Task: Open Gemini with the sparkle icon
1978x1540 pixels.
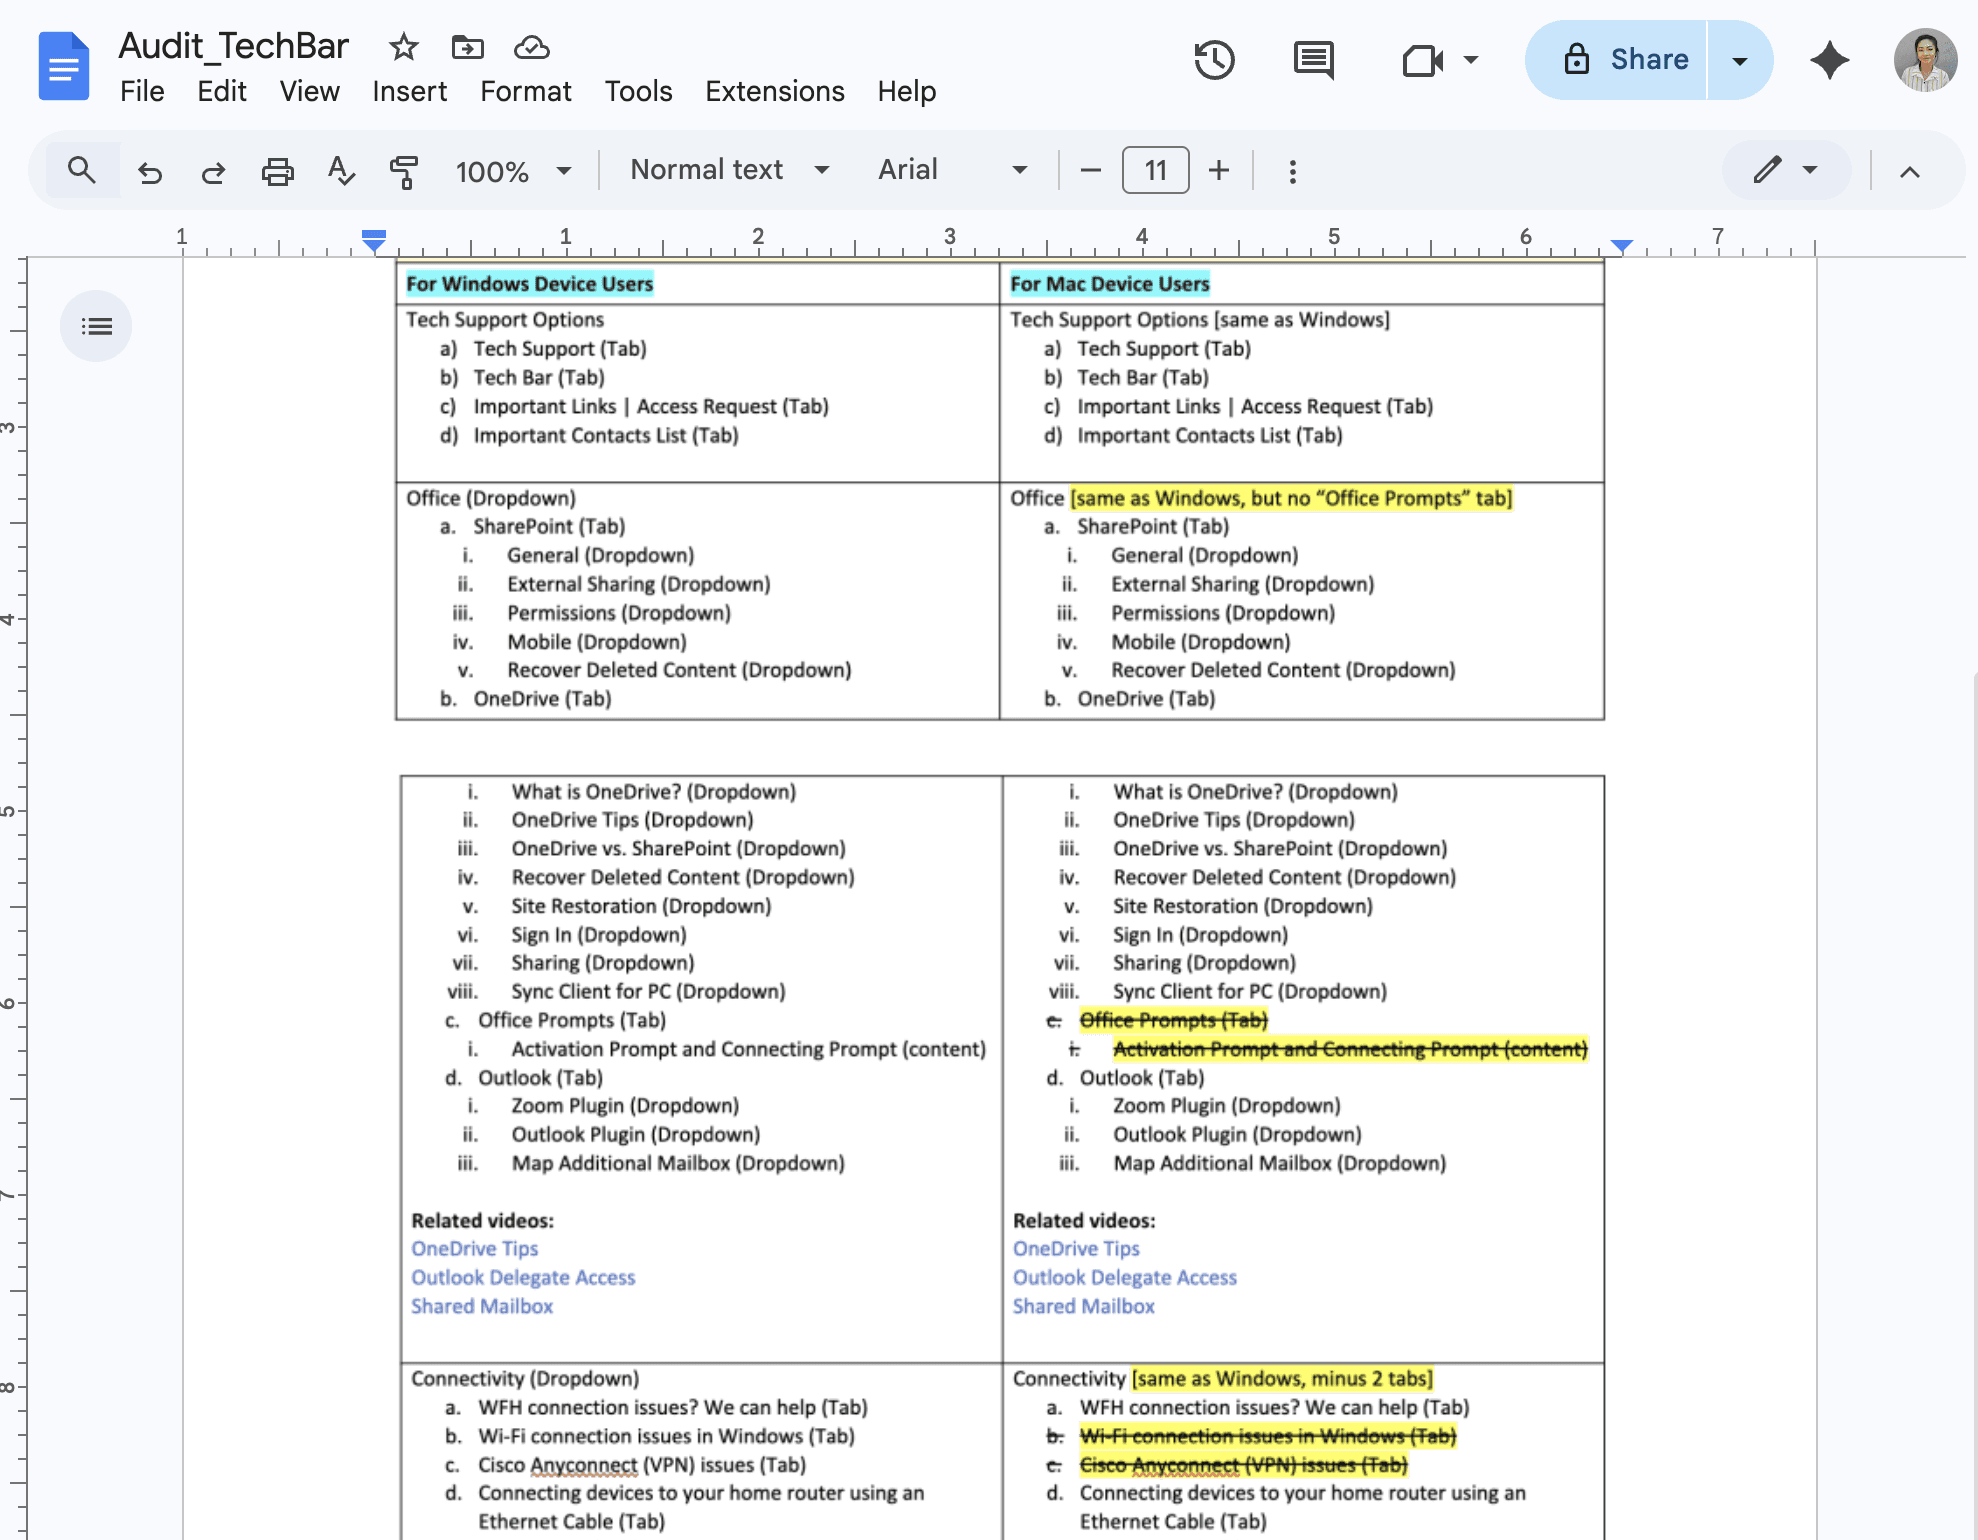Action: coord(1830,60)
